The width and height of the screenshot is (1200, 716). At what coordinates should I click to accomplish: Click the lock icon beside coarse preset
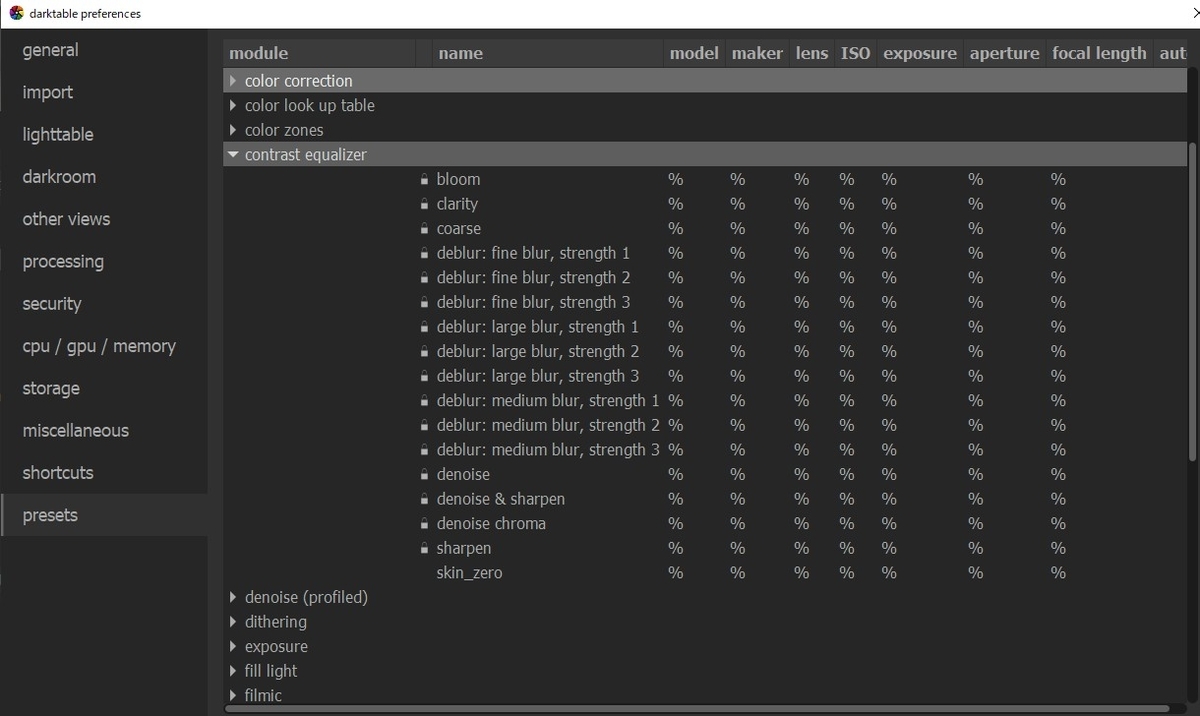click(424, 229)
